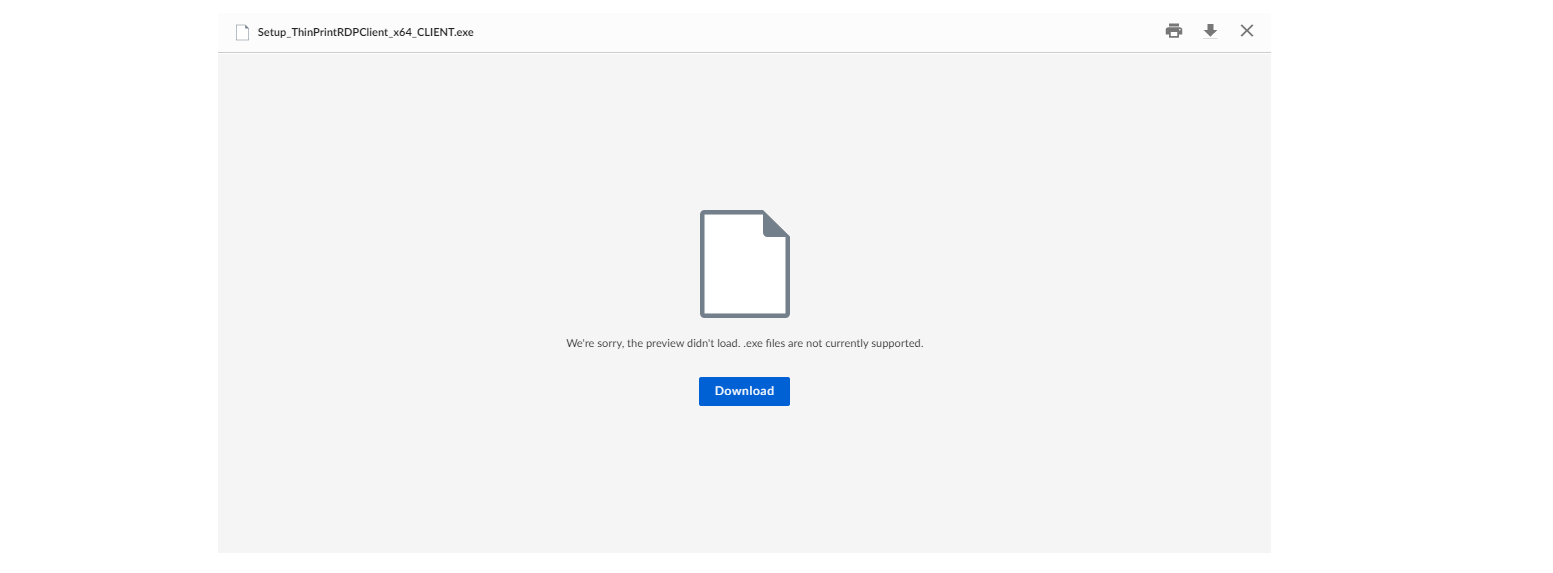Image resolution: width=1553 pixels, height=573 pixels.
Task: Click the large blank document placeholder icon
Action: point(745,264)
